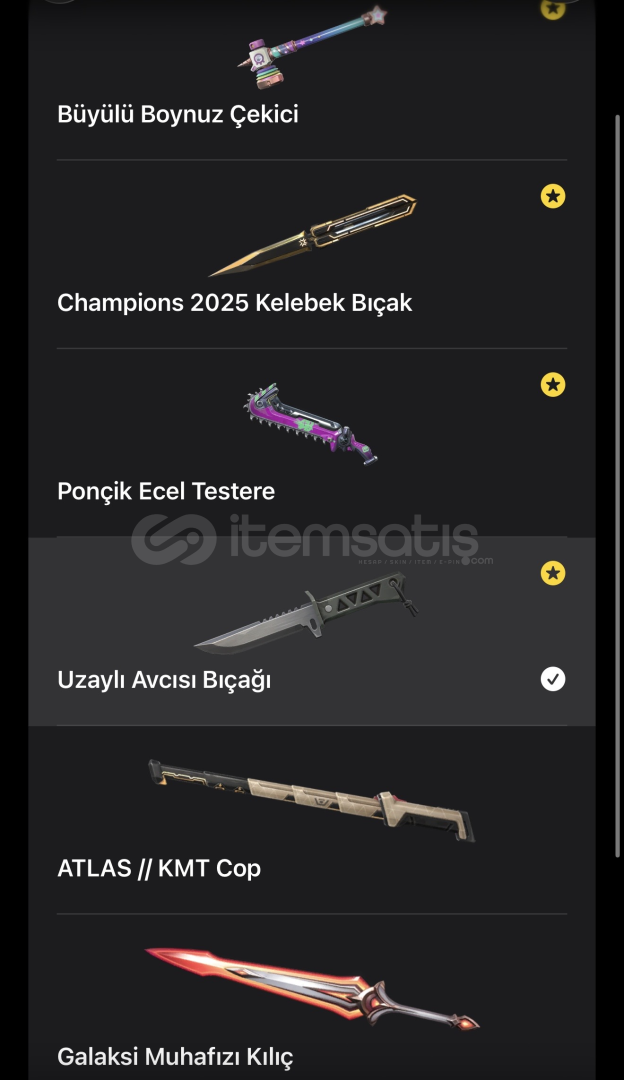Tap the Uzaylı Avcısı Bıçağı text
Image resolution: width=624 pixels, height=1080 pixels.
164,680
